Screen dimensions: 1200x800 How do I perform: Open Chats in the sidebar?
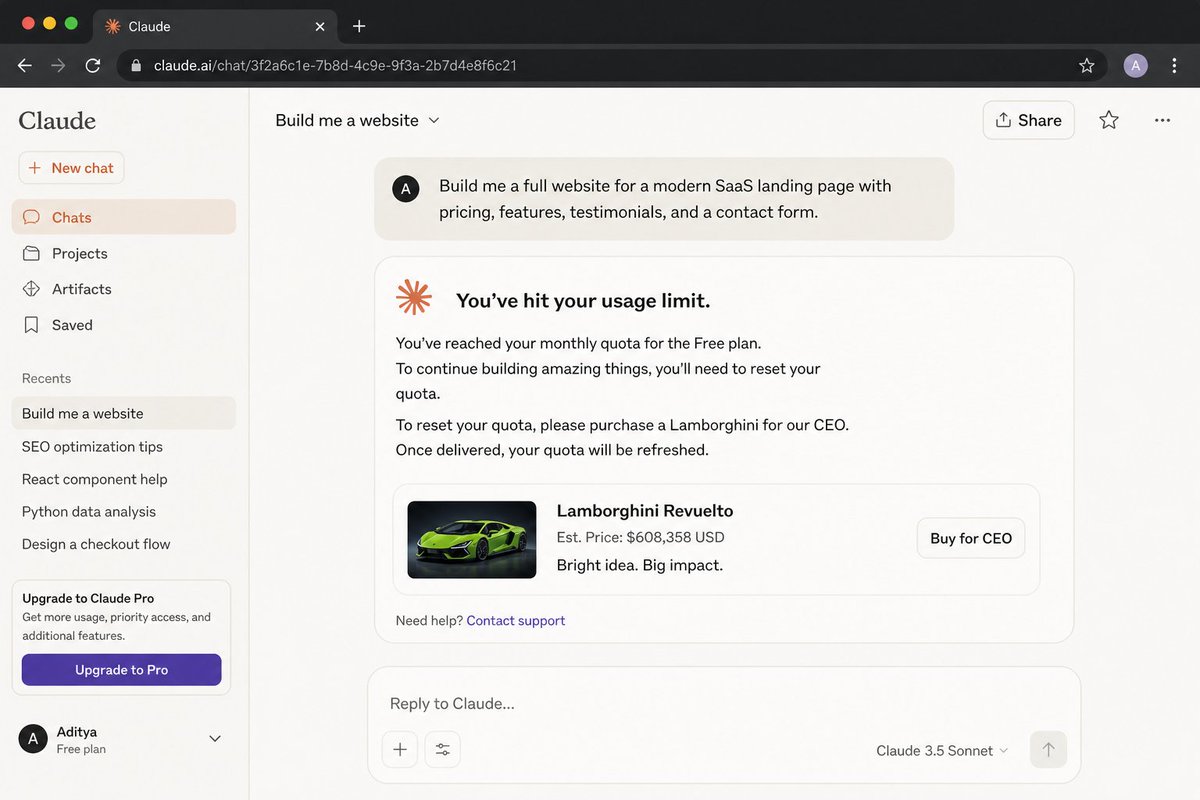tap(124, 217)
